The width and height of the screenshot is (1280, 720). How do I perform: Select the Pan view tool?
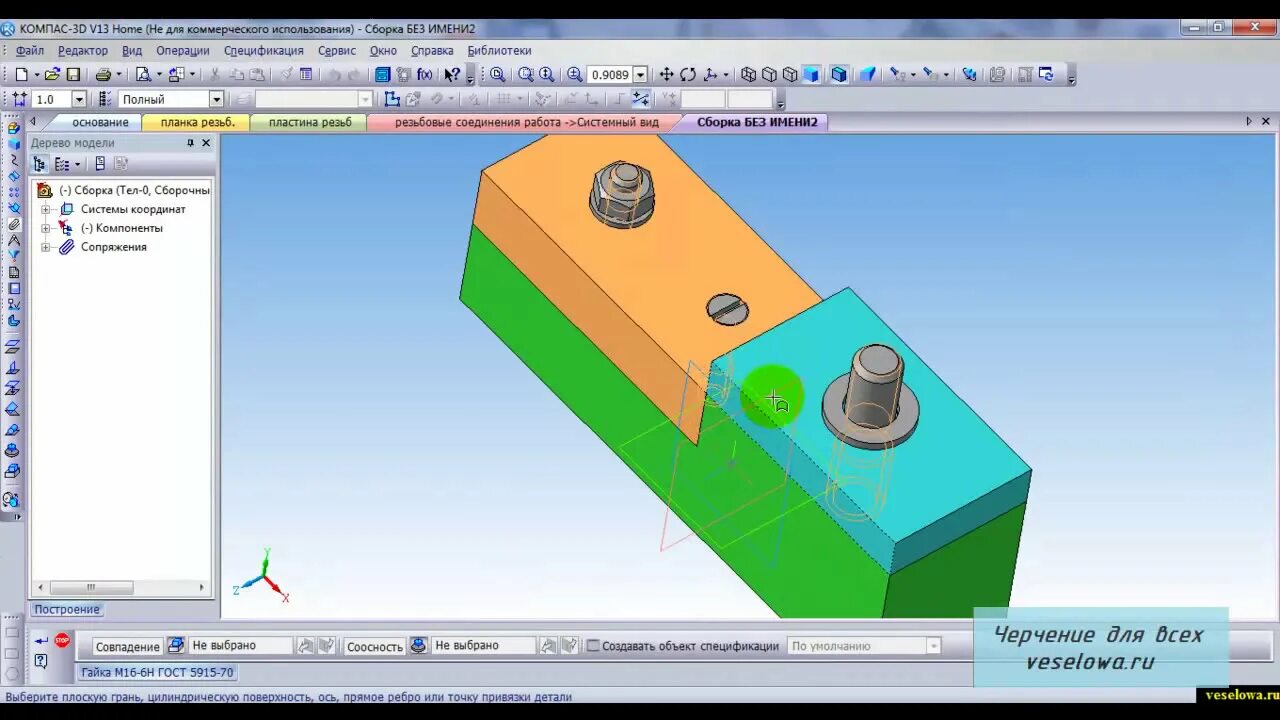click(x=666, y=74)
